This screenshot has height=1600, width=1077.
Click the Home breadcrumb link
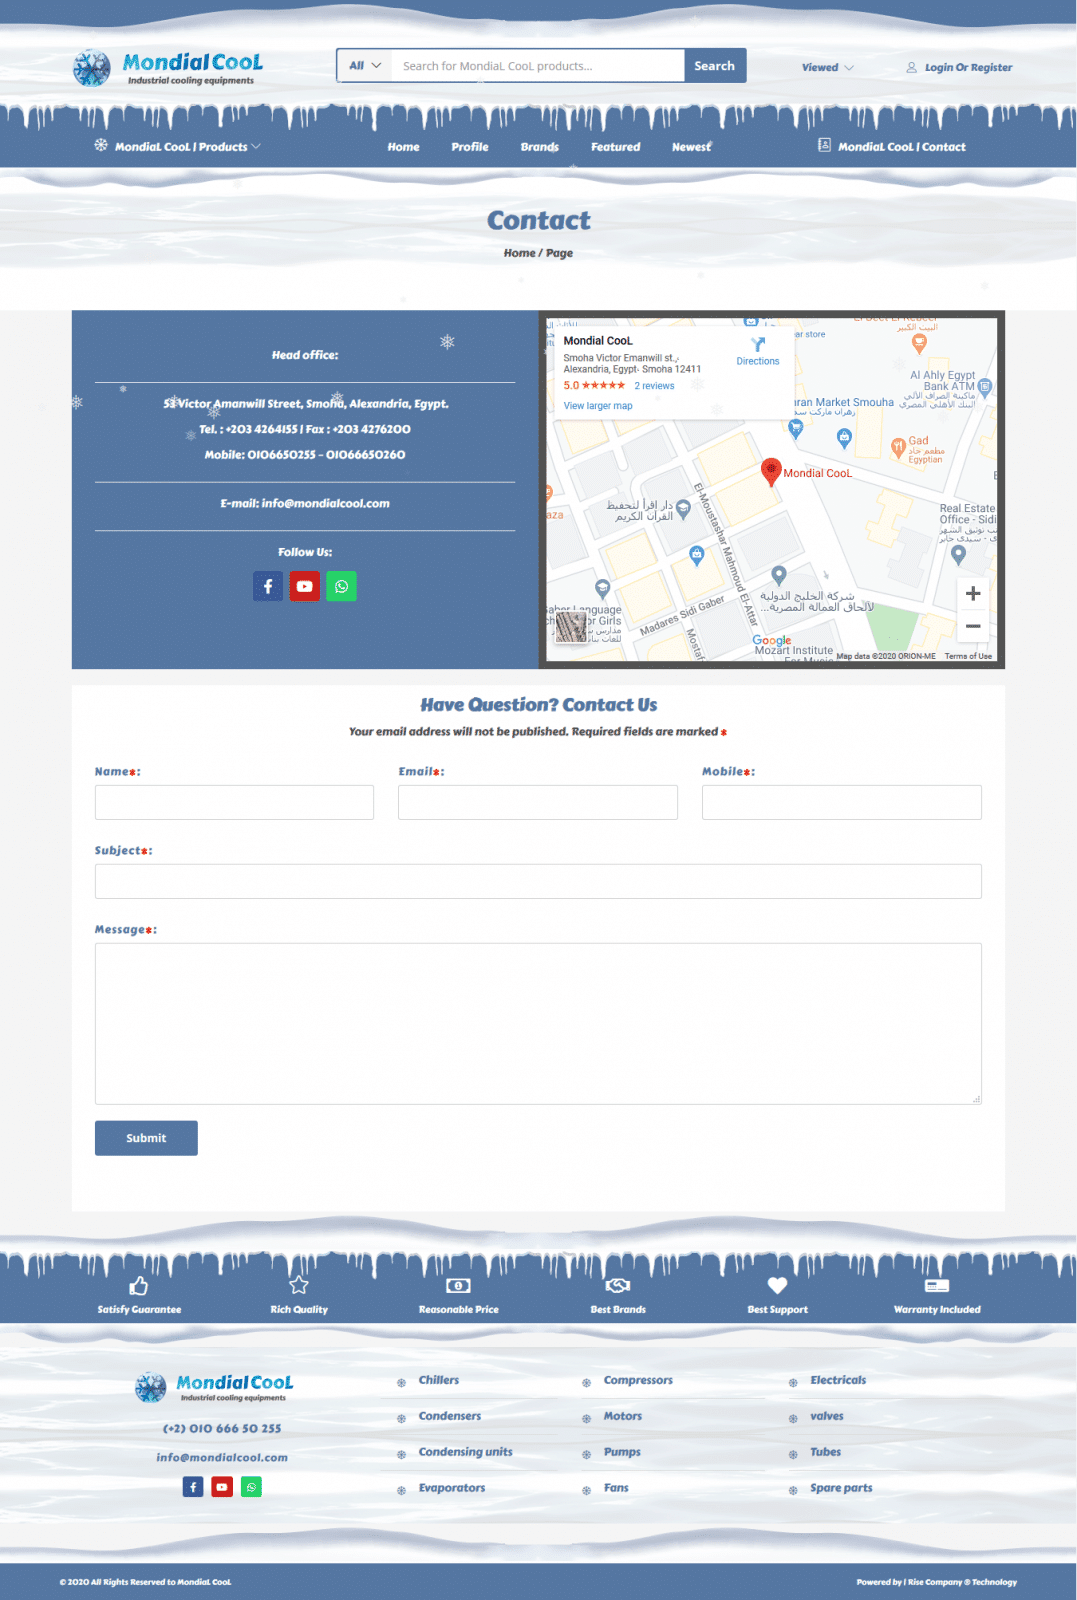tap(519, 253)
